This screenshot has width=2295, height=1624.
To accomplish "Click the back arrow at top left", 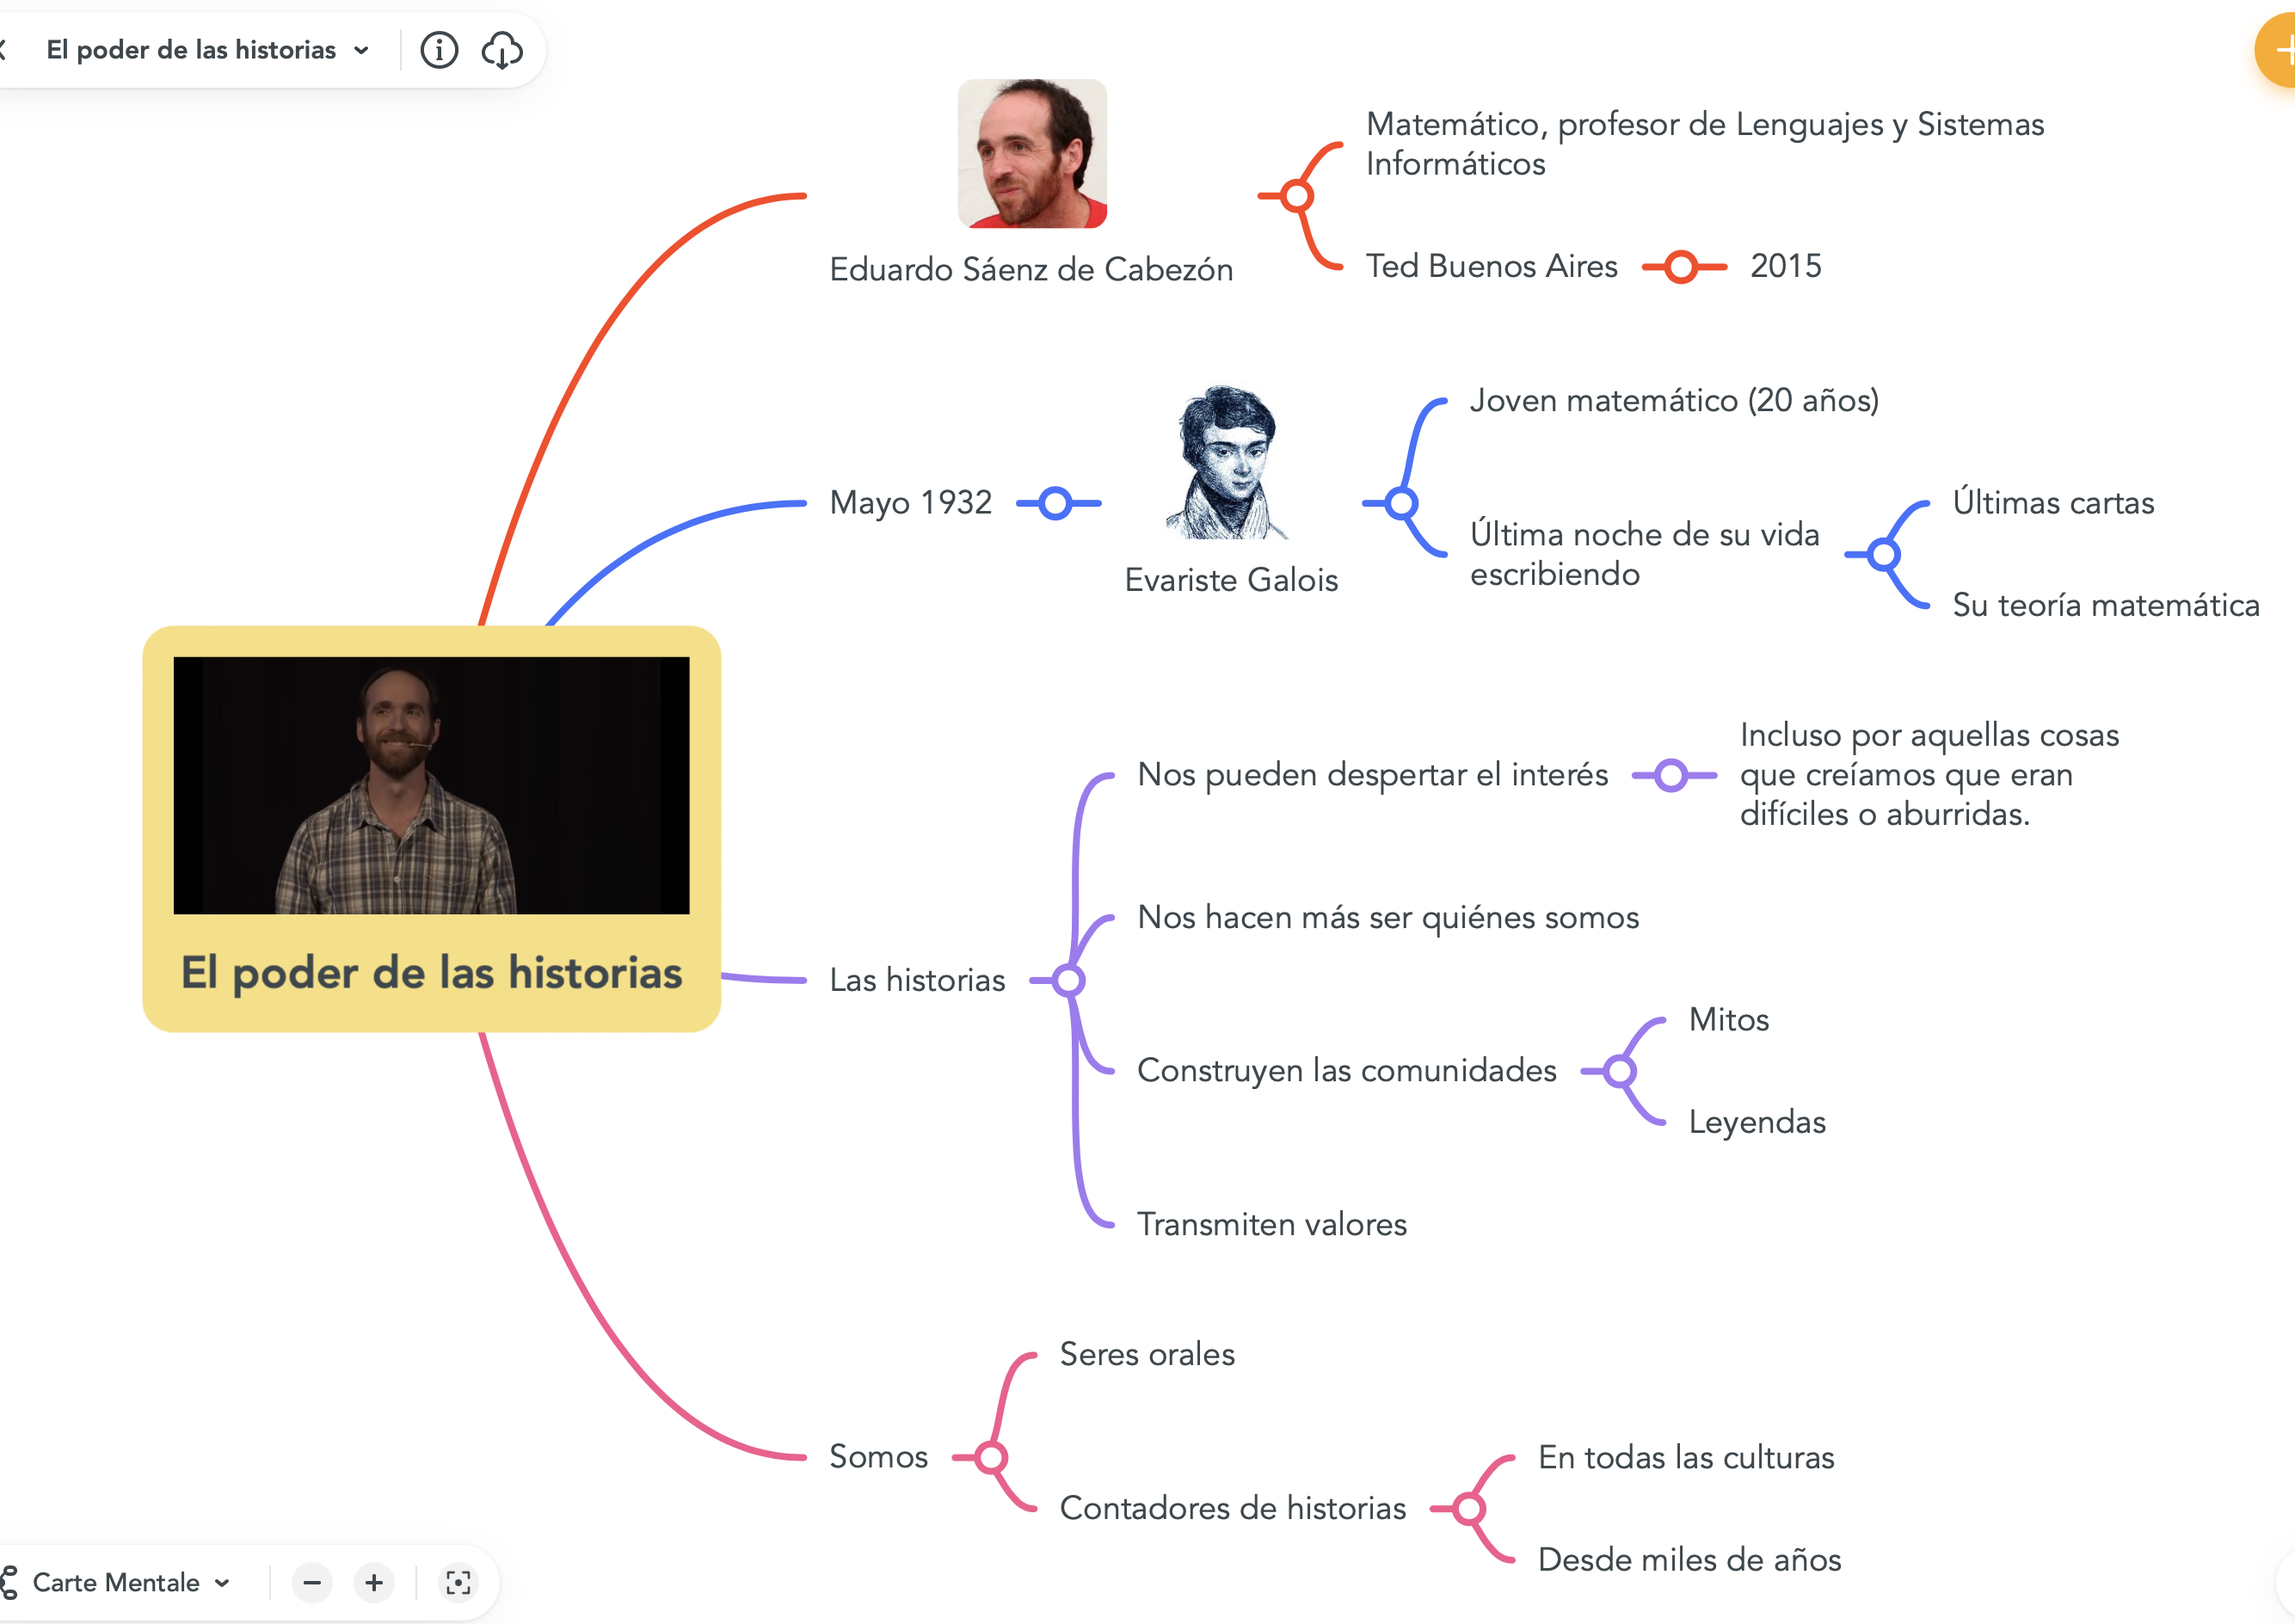I will coord(4,50).
